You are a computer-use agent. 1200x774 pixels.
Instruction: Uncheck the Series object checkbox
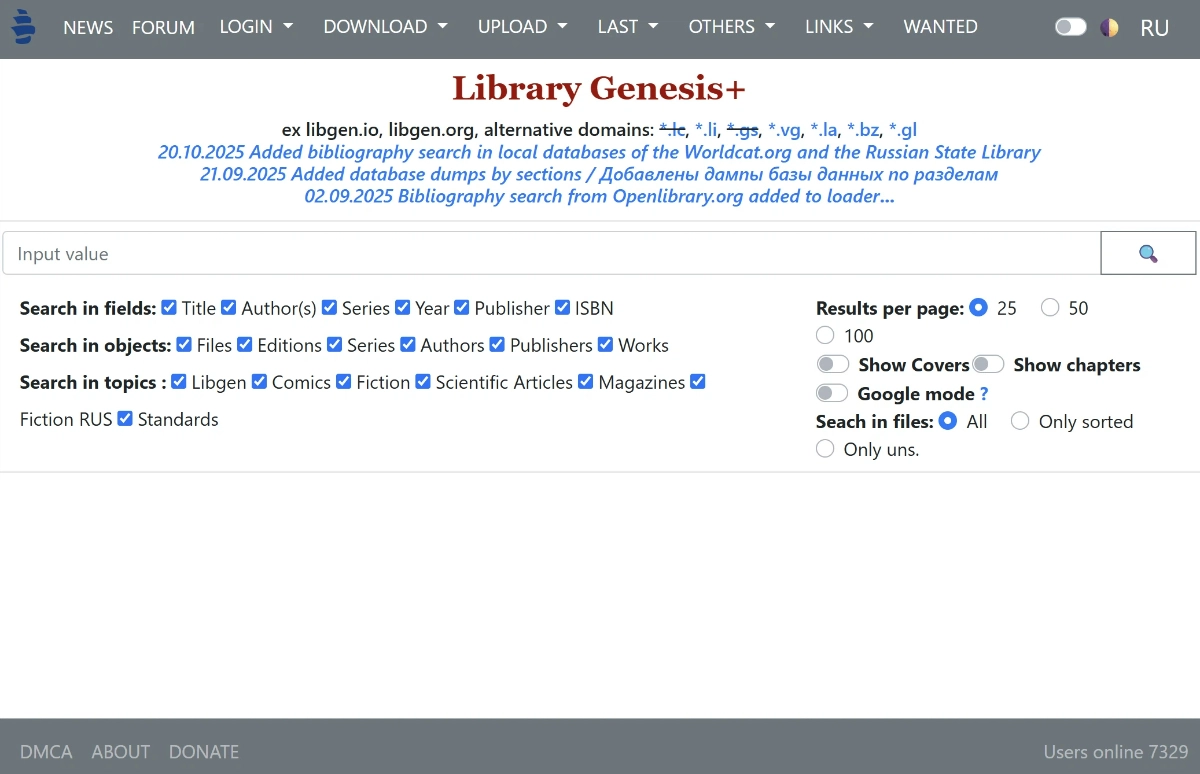[x=335, y=345]
